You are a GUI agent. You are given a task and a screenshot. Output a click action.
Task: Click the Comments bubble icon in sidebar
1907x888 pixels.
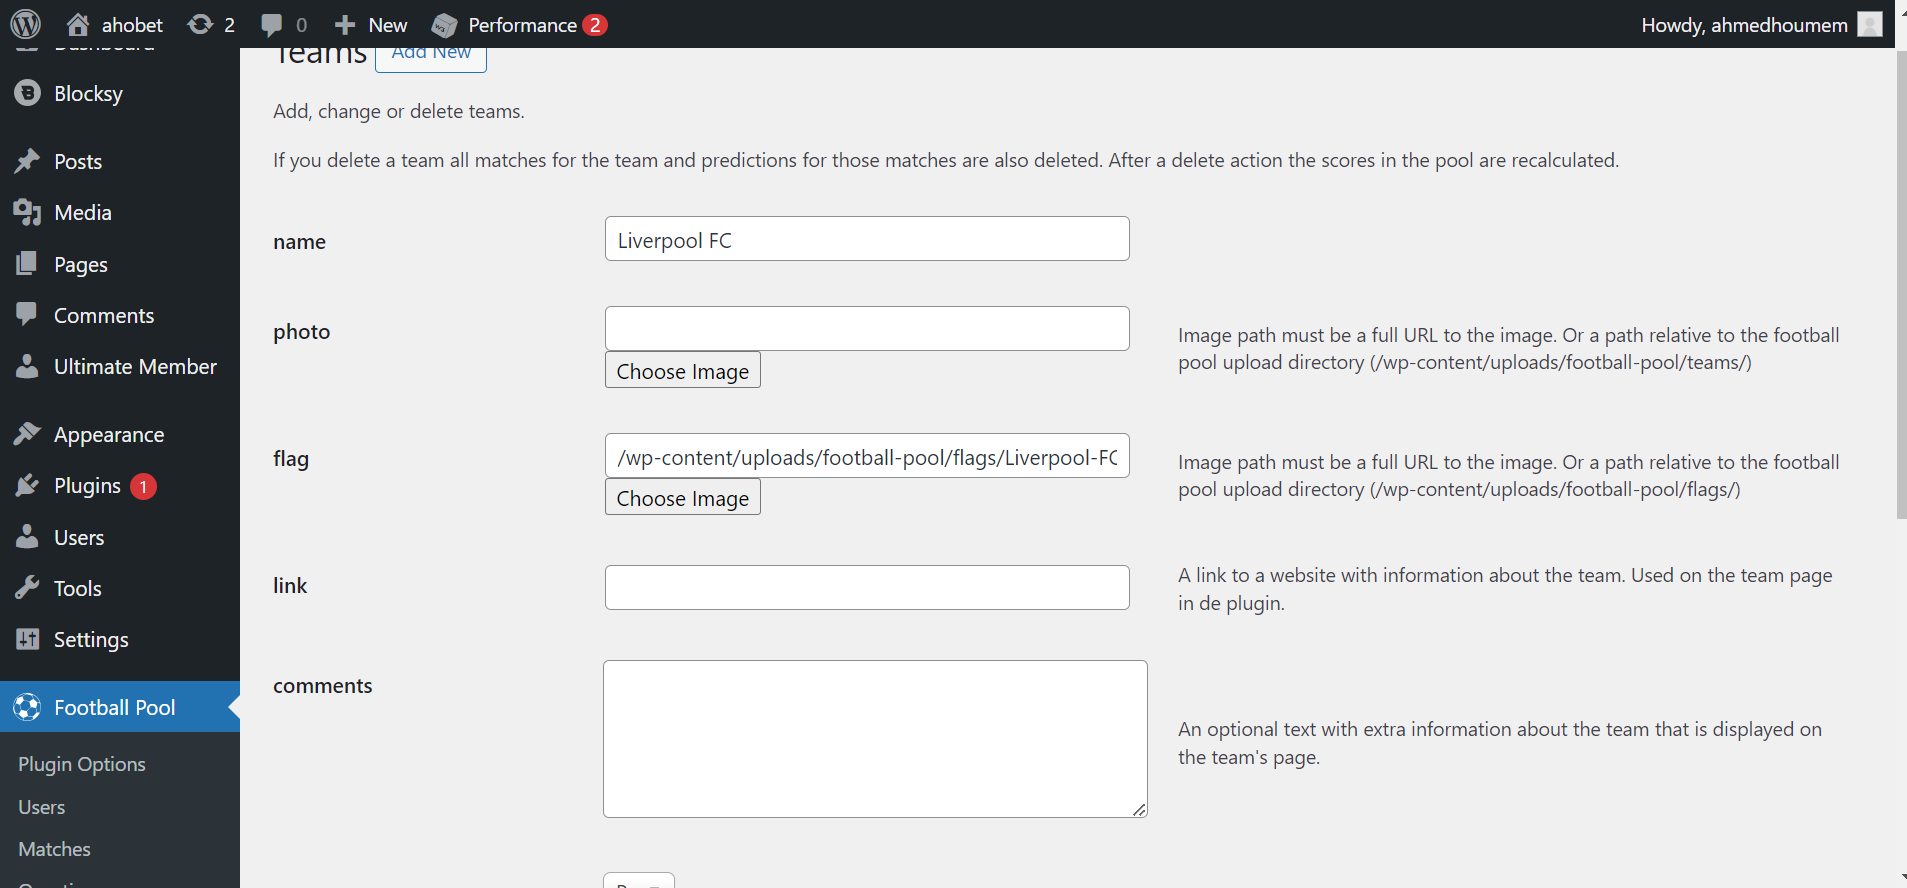[x=27, y=315]
